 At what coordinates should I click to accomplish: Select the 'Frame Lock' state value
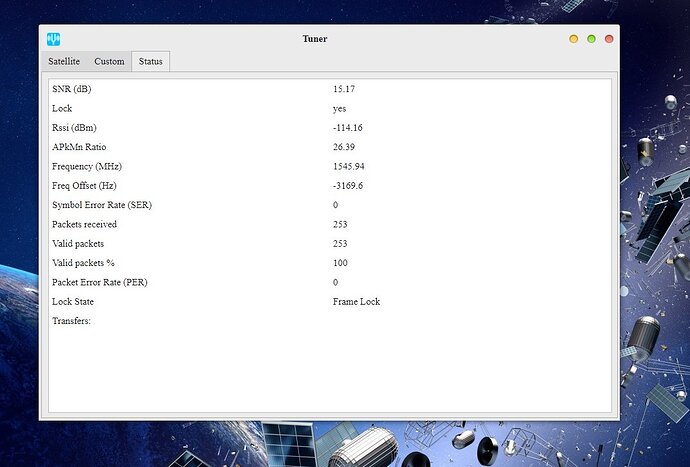pyautogui.click(x=356, y=302)
